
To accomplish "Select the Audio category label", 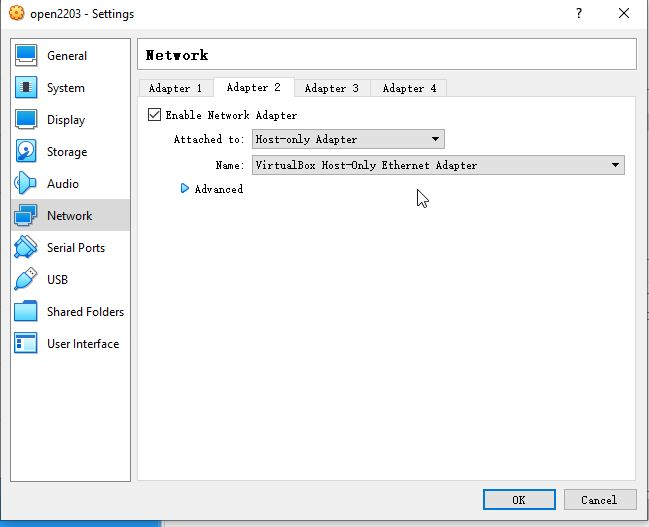I will click(62, 183).
